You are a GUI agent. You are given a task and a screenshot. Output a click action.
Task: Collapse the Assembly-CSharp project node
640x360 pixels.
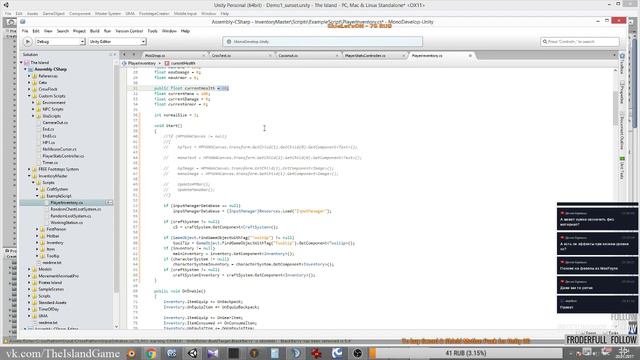(25, 69)
